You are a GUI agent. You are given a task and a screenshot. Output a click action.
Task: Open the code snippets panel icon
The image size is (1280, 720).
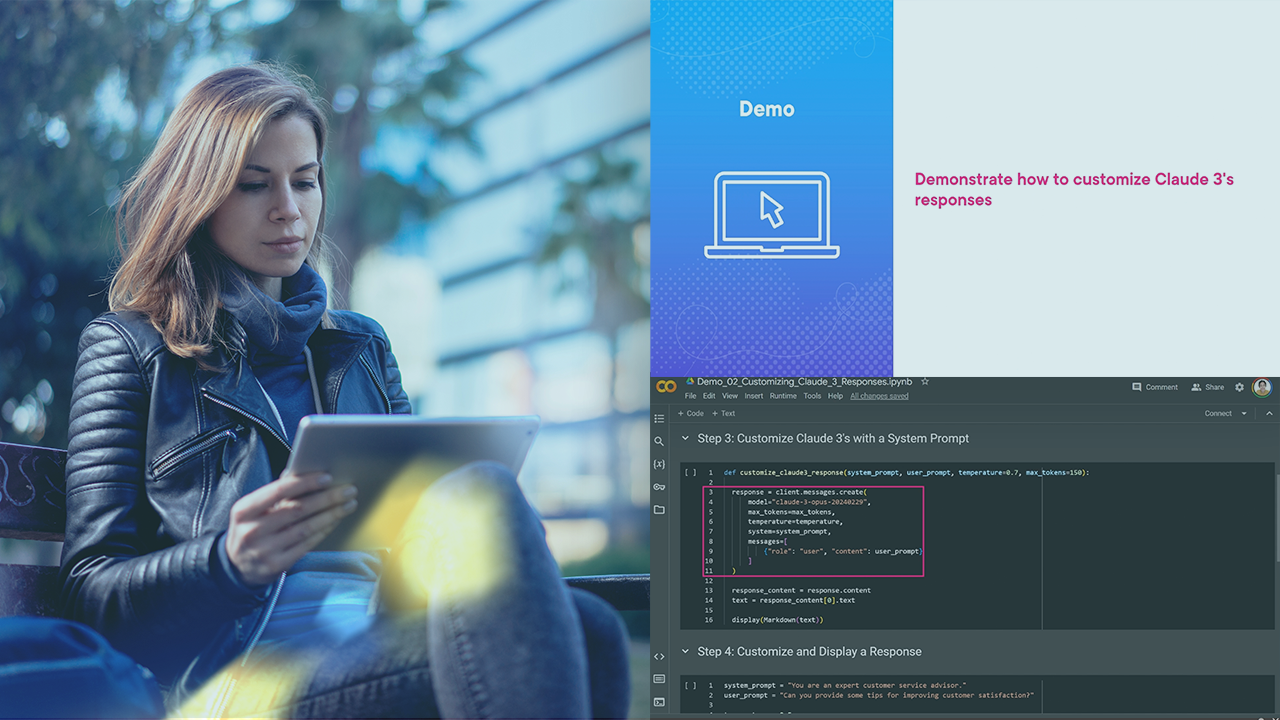coord(659,656)
